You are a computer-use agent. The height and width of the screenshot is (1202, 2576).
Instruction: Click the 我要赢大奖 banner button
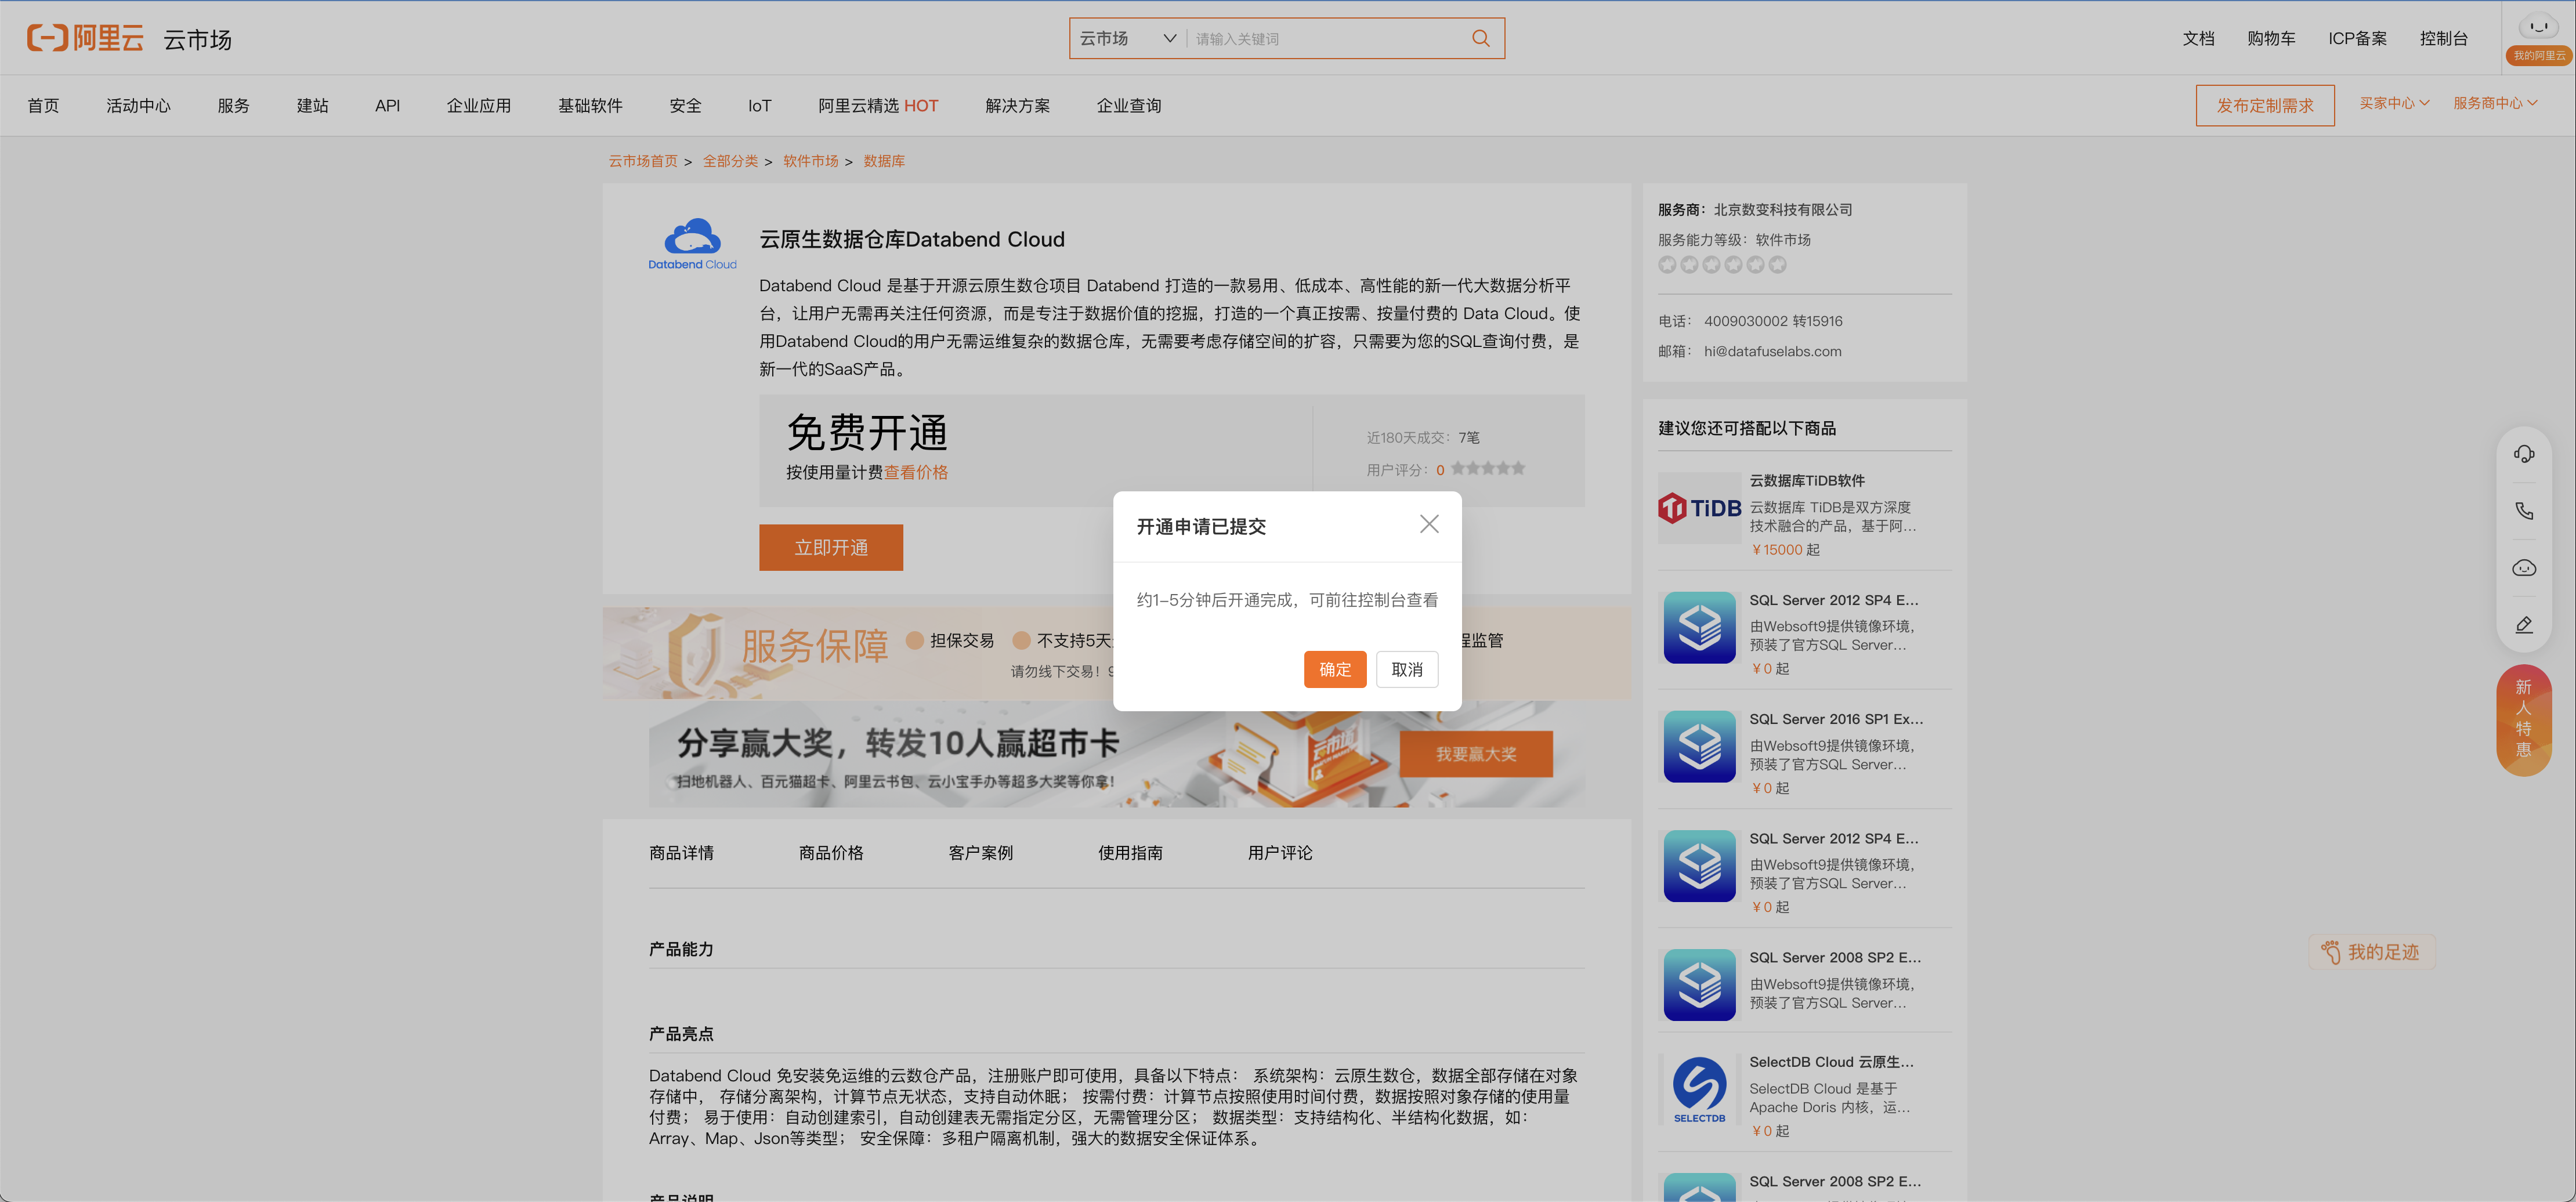click(x=1476, y=754)
